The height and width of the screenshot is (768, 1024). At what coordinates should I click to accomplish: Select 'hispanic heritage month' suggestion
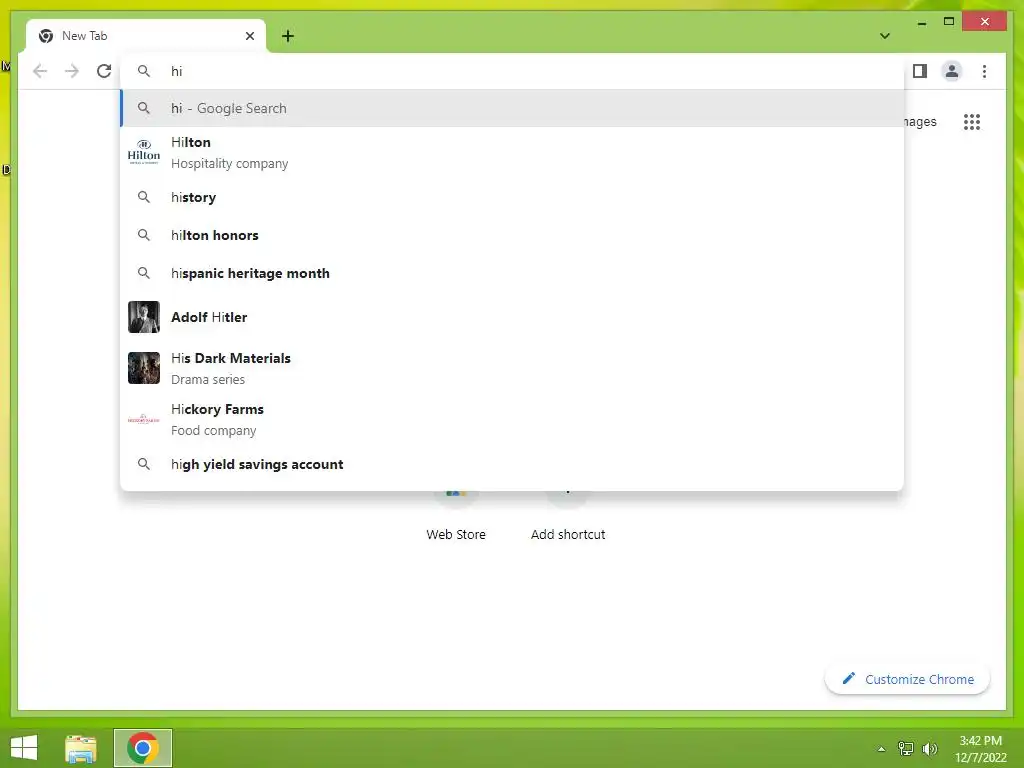coord(512,273)
